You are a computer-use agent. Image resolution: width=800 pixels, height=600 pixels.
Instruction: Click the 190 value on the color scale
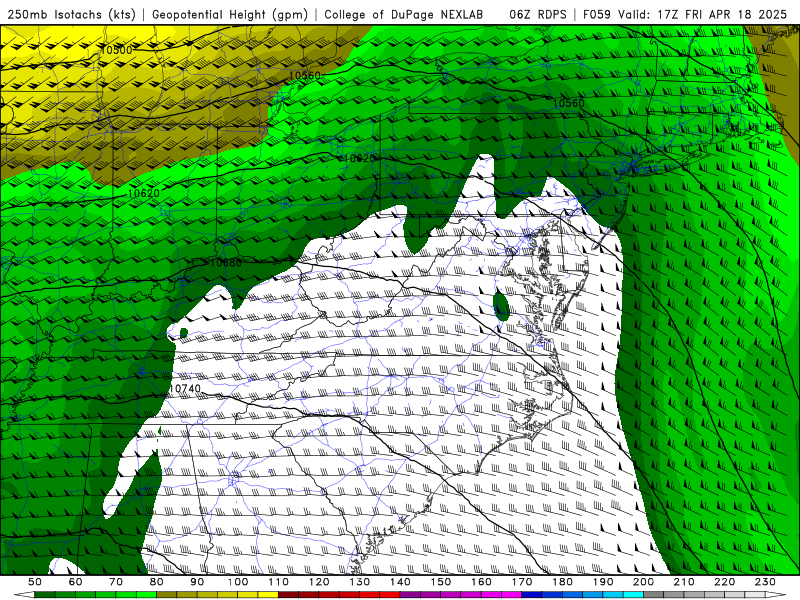click(x=603, y=582)
